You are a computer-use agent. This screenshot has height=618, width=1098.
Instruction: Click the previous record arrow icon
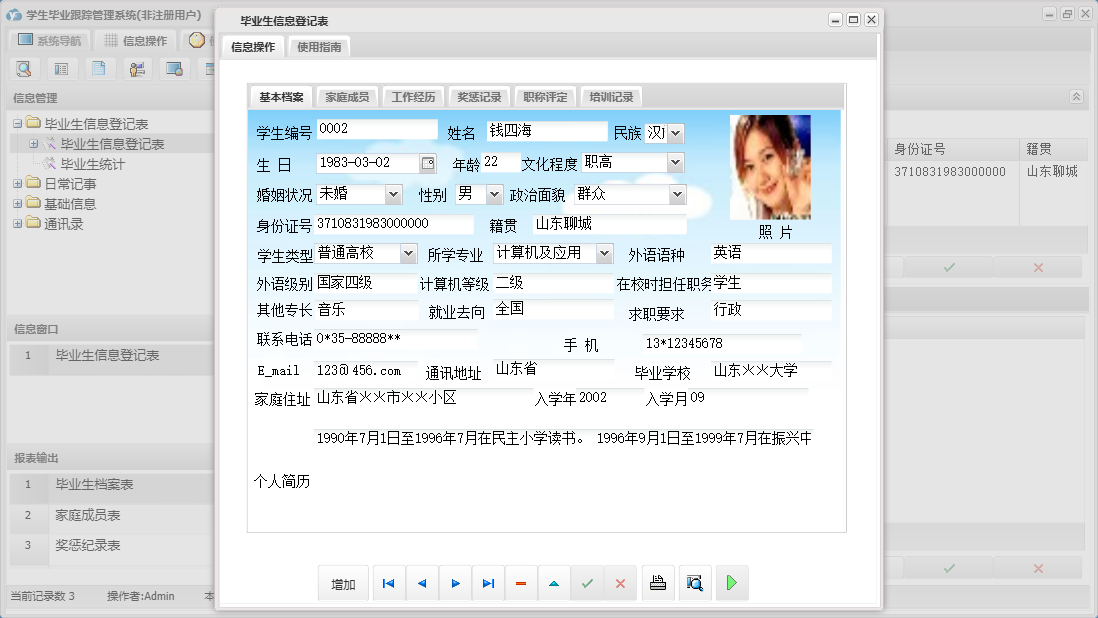click(x=421, y=583)
